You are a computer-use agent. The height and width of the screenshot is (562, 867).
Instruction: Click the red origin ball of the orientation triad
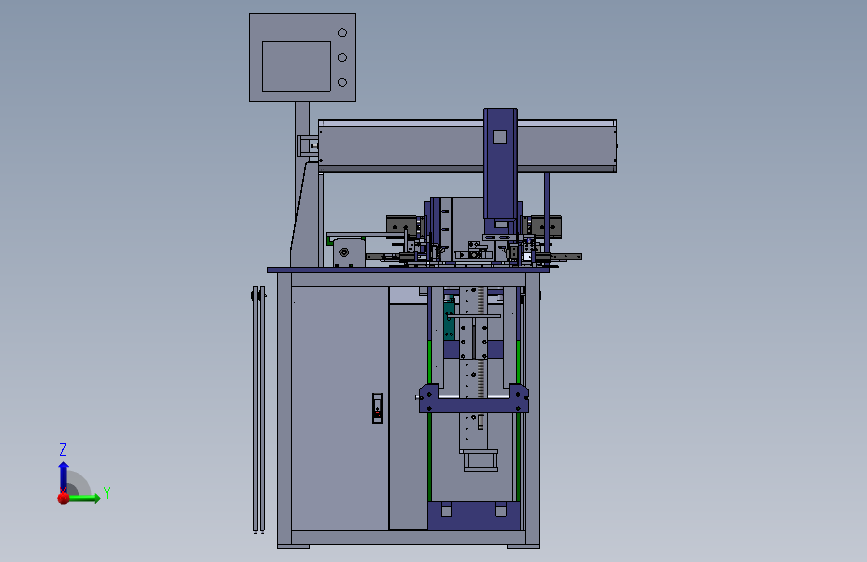[x=63, y=498]
